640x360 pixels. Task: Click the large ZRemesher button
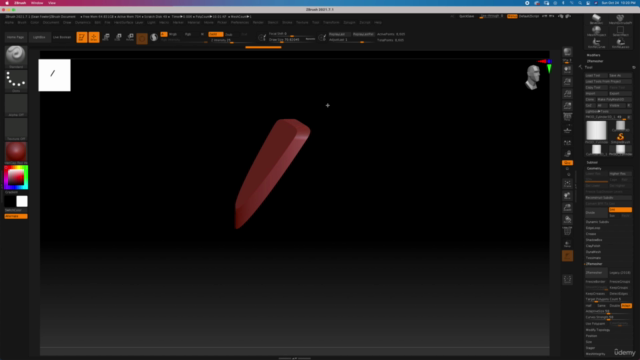(x=596, y=273)
